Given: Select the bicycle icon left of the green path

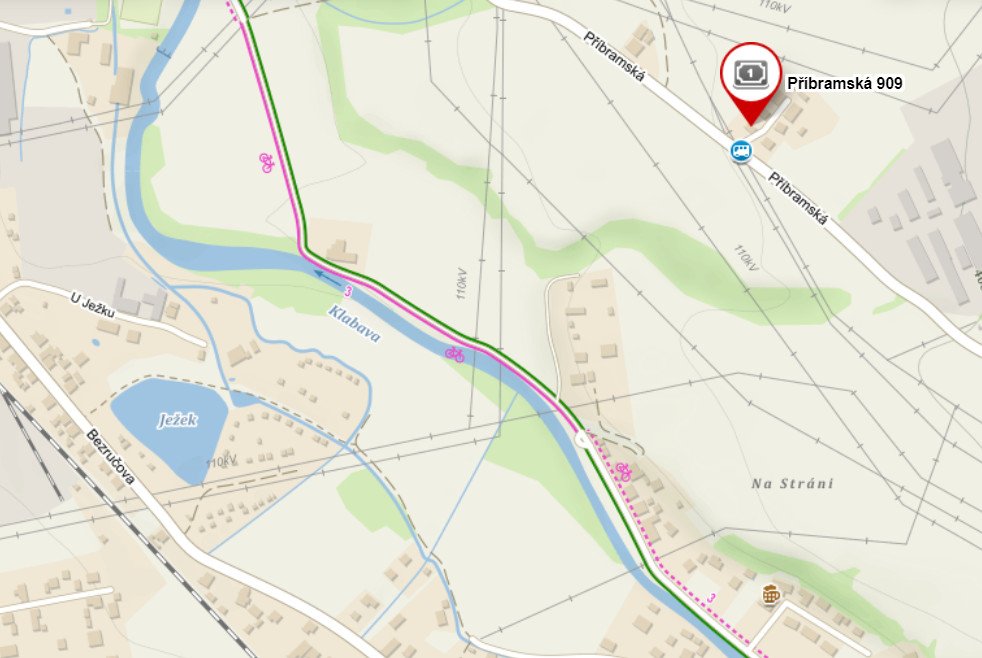Looking at the screenshot, I should (266, 163).
